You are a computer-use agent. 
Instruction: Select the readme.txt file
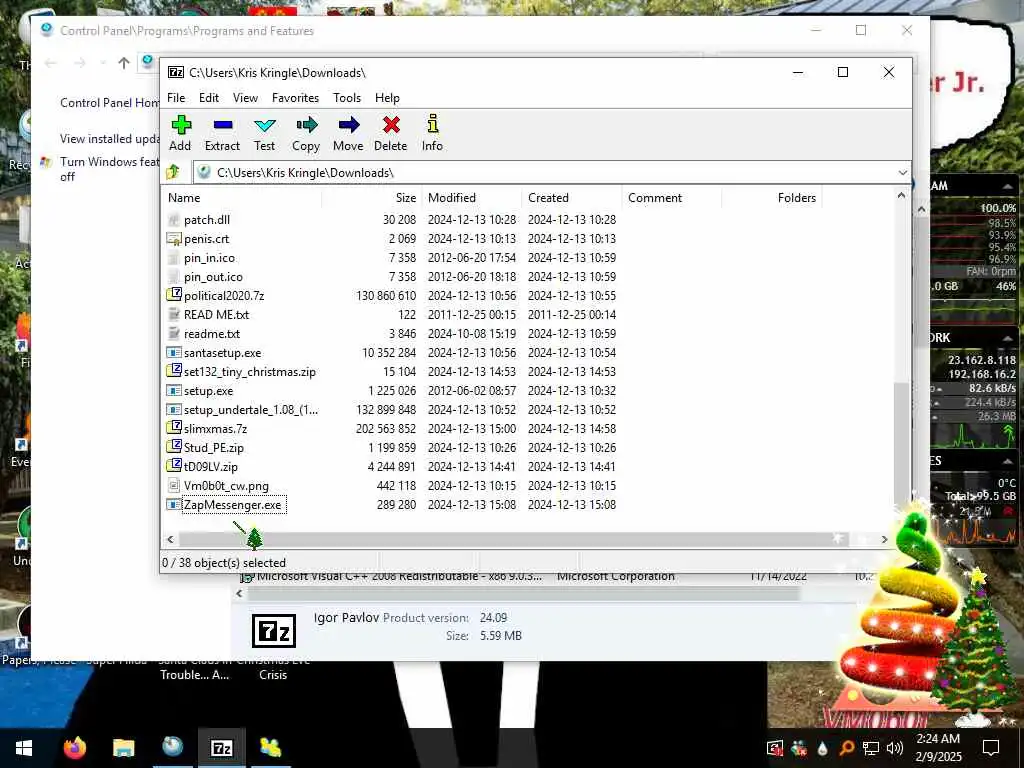point(212,333)
